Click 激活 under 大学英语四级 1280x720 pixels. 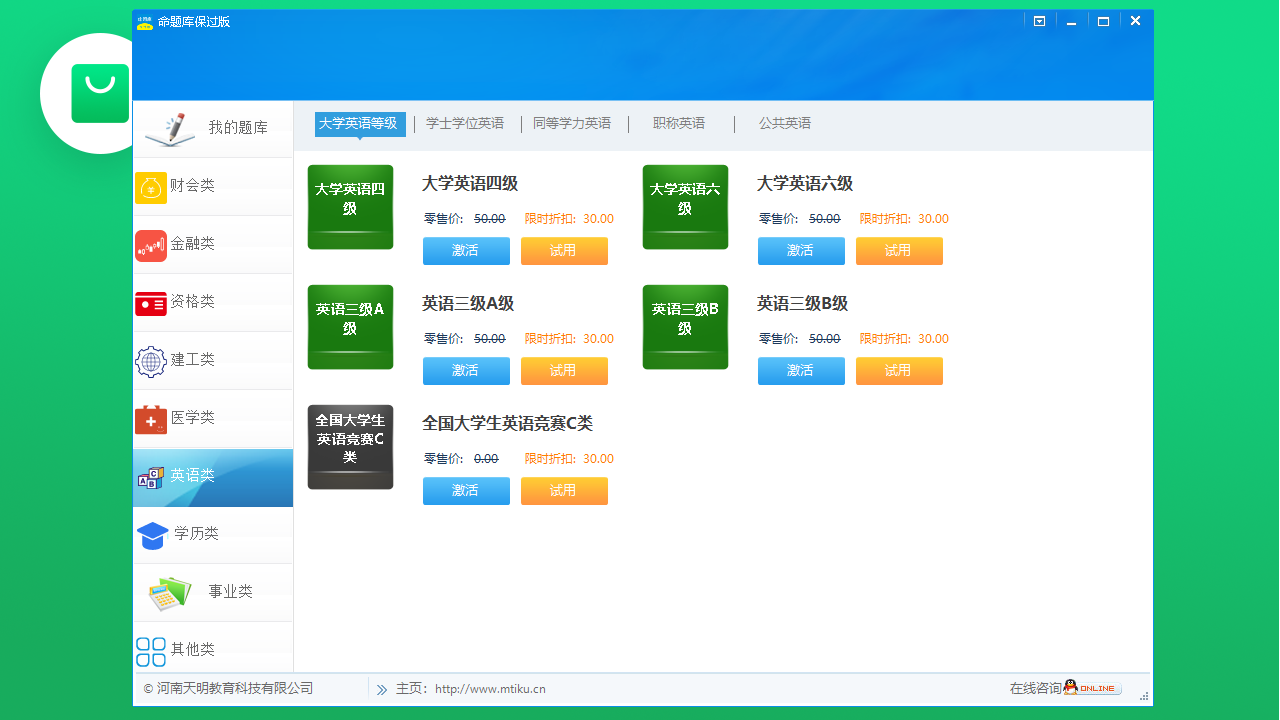tap(466, 251)
